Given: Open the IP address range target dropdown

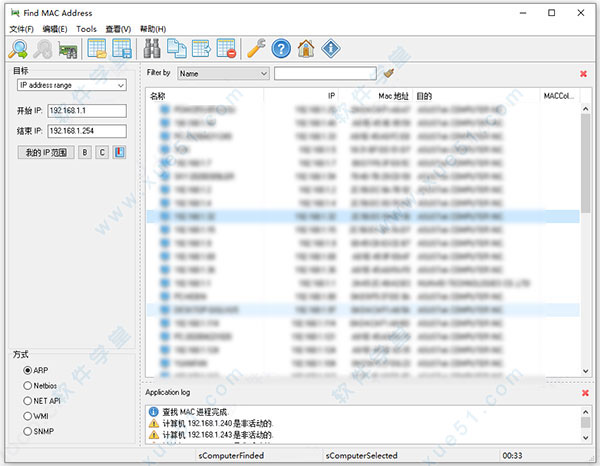Looking at the screenshot, I should click(x=72, y=85).
